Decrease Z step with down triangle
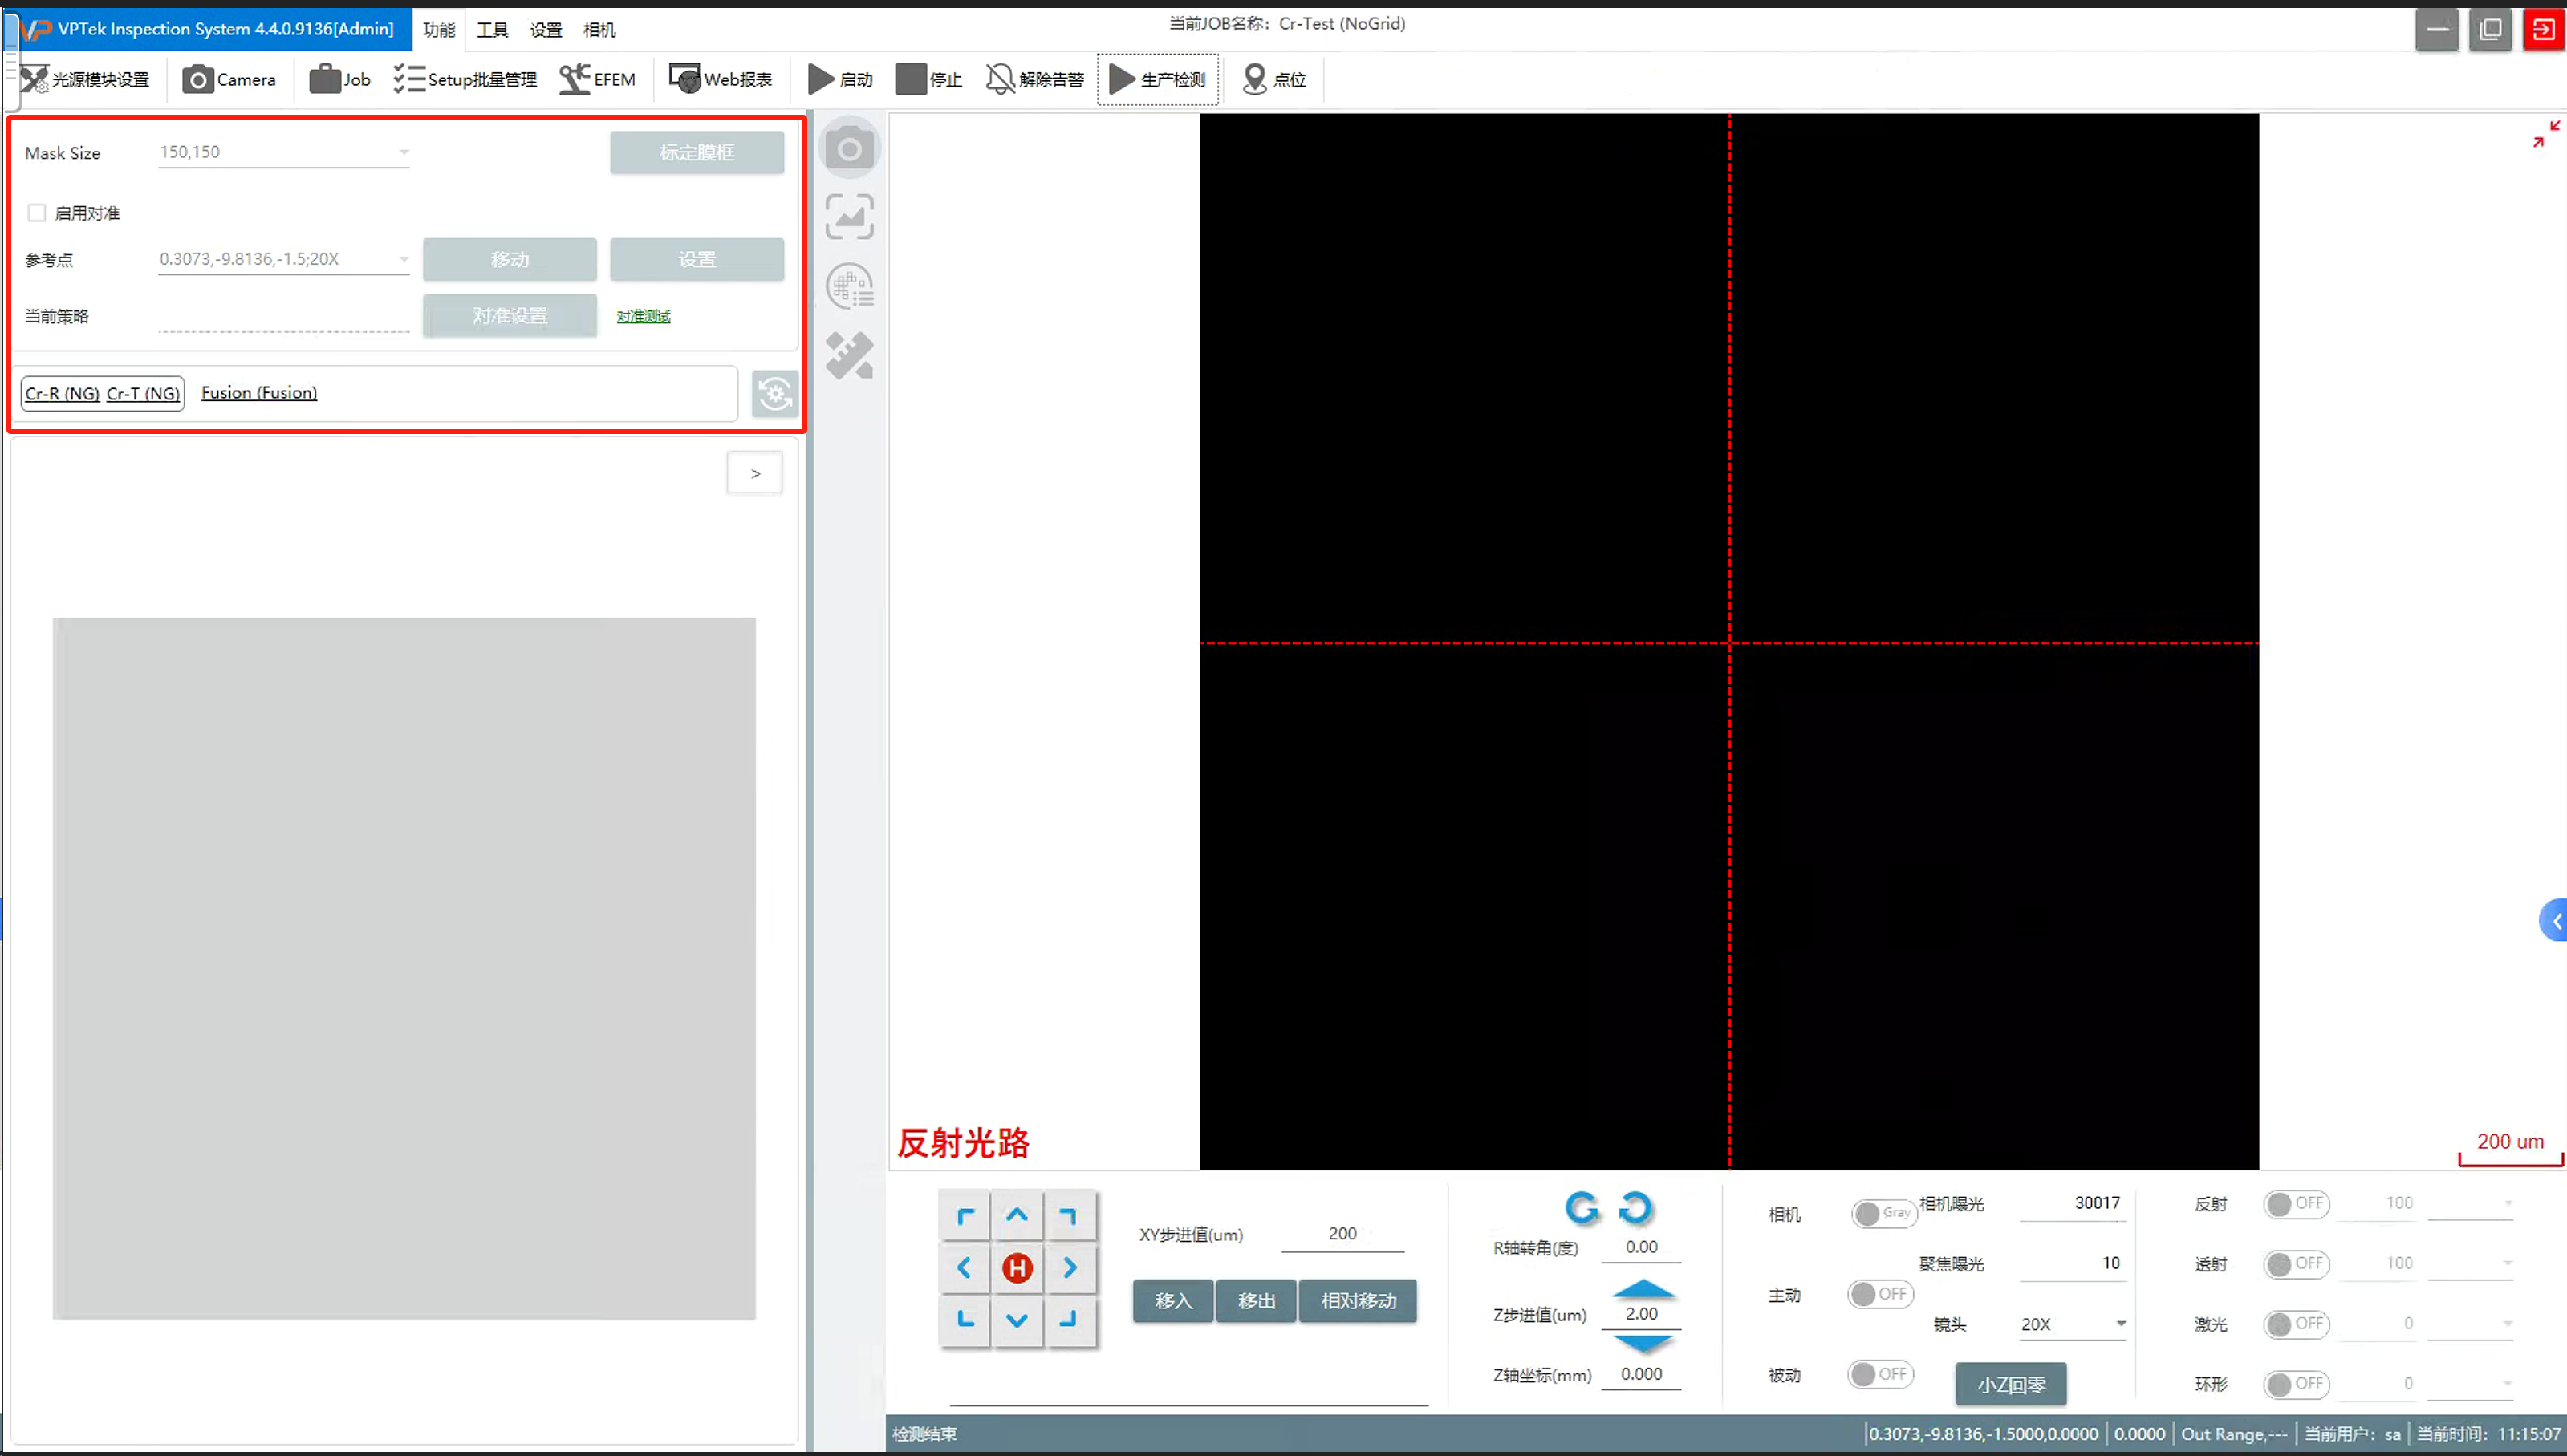2567x1456 pixels. pyautogui.click(x=1643, y=1343)
